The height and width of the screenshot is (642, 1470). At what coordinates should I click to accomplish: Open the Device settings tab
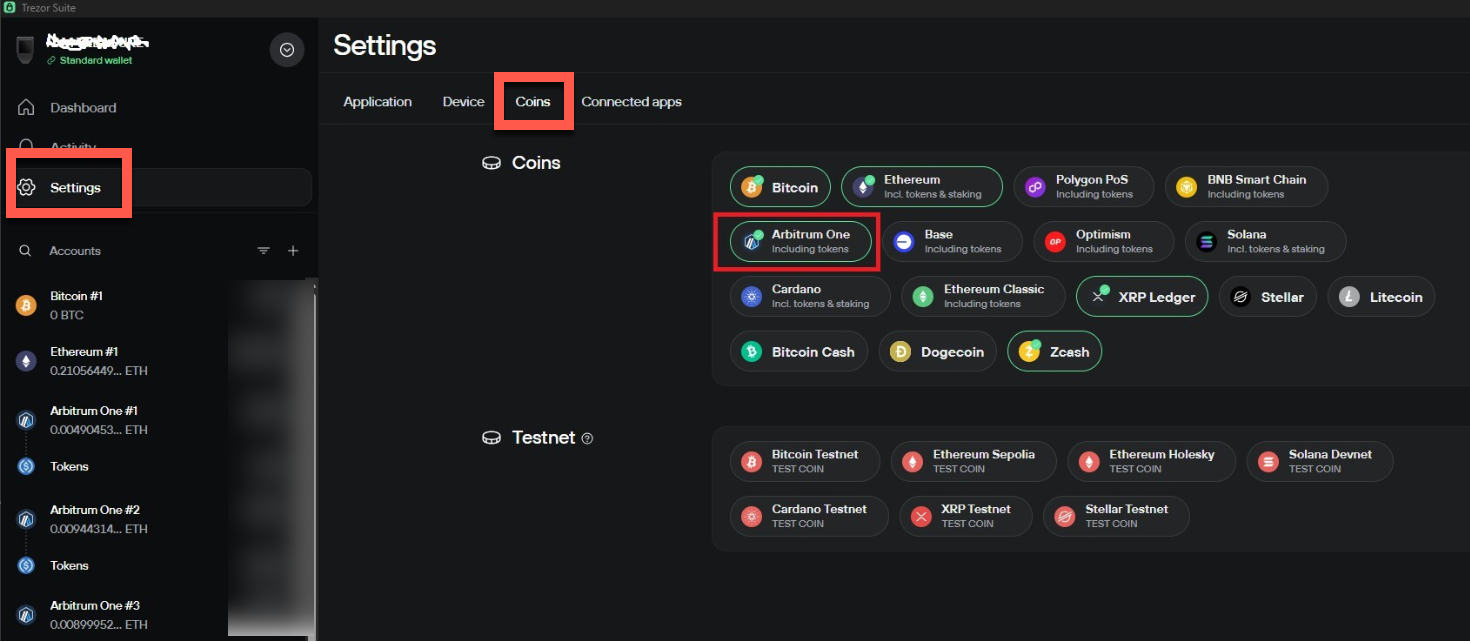(x=463, y=102)
